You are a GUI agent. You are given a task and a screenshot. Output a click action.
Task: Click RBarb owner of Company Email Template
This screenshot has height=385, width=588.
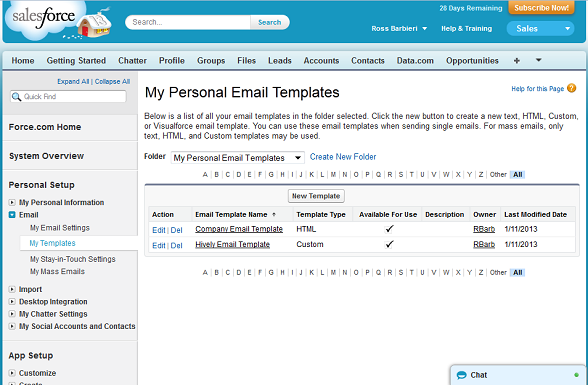coord(484,229)
